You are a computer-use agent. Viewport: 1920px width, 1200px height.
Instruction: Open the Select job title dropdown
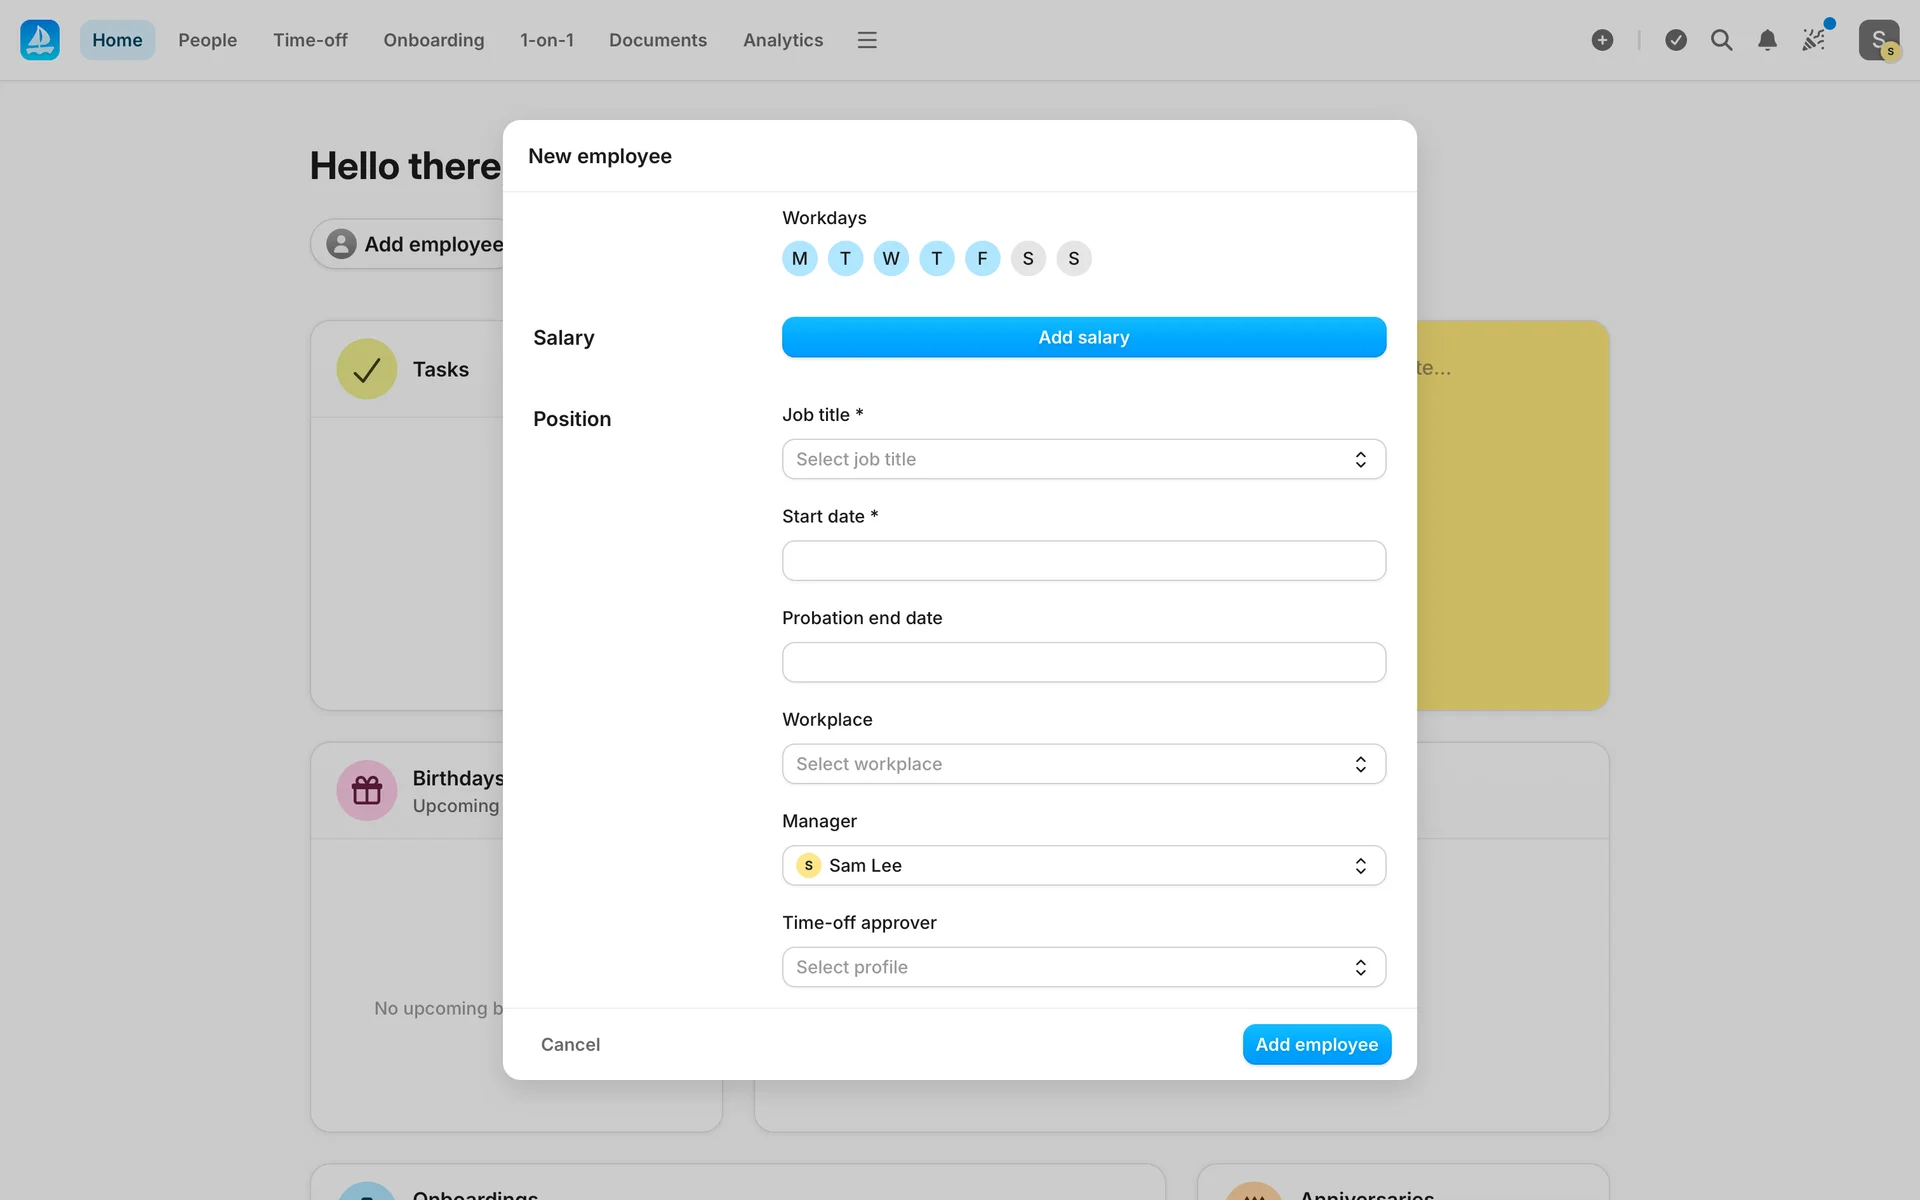[1083, 459]
